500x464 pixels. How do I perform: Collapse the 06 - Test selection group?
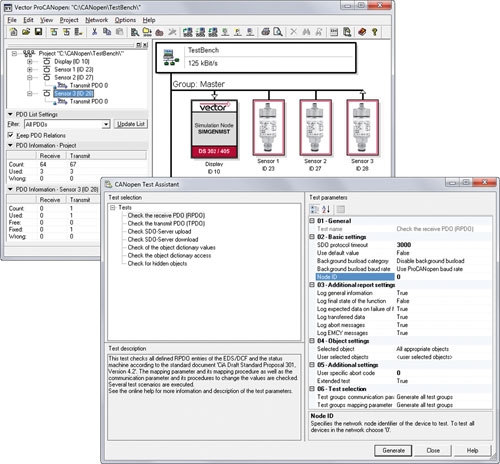point(312,389)
